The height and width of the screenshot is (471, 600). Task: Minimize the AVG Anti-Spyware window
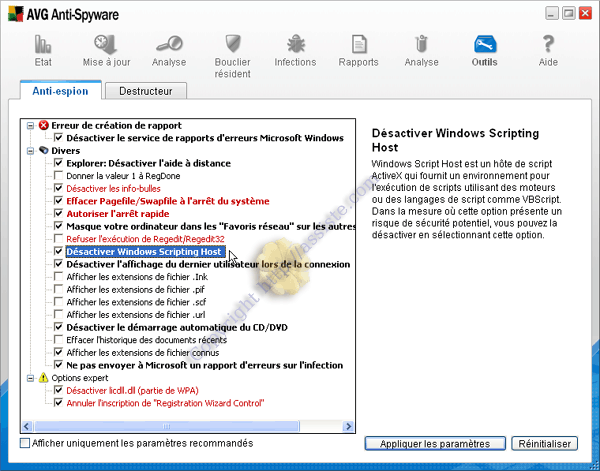click(x=551, y=14)
